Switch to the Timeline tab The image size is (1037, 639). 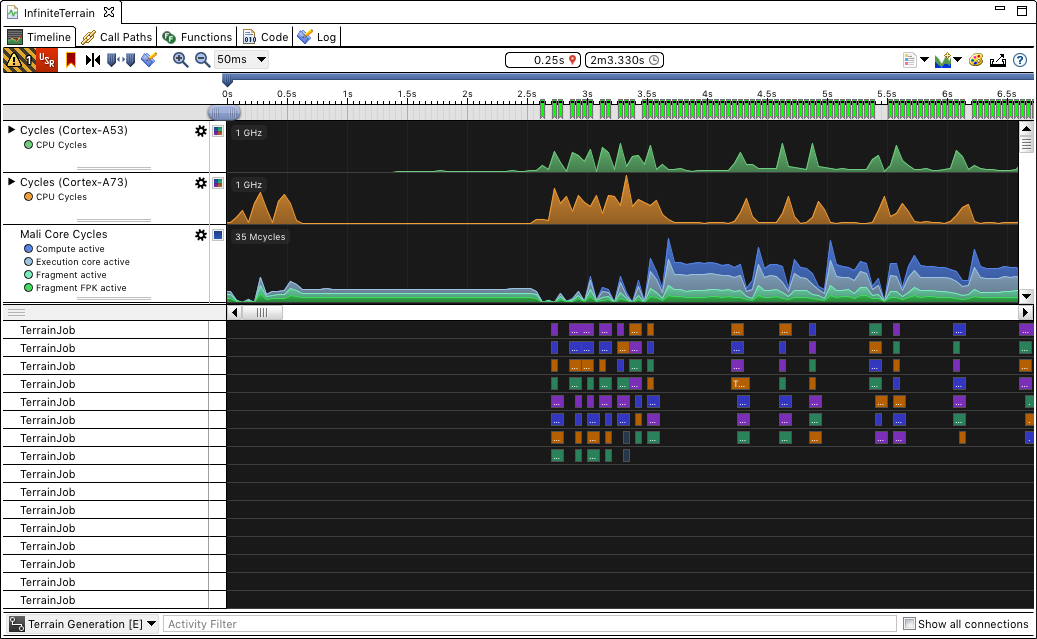click(x=40, y=37)
